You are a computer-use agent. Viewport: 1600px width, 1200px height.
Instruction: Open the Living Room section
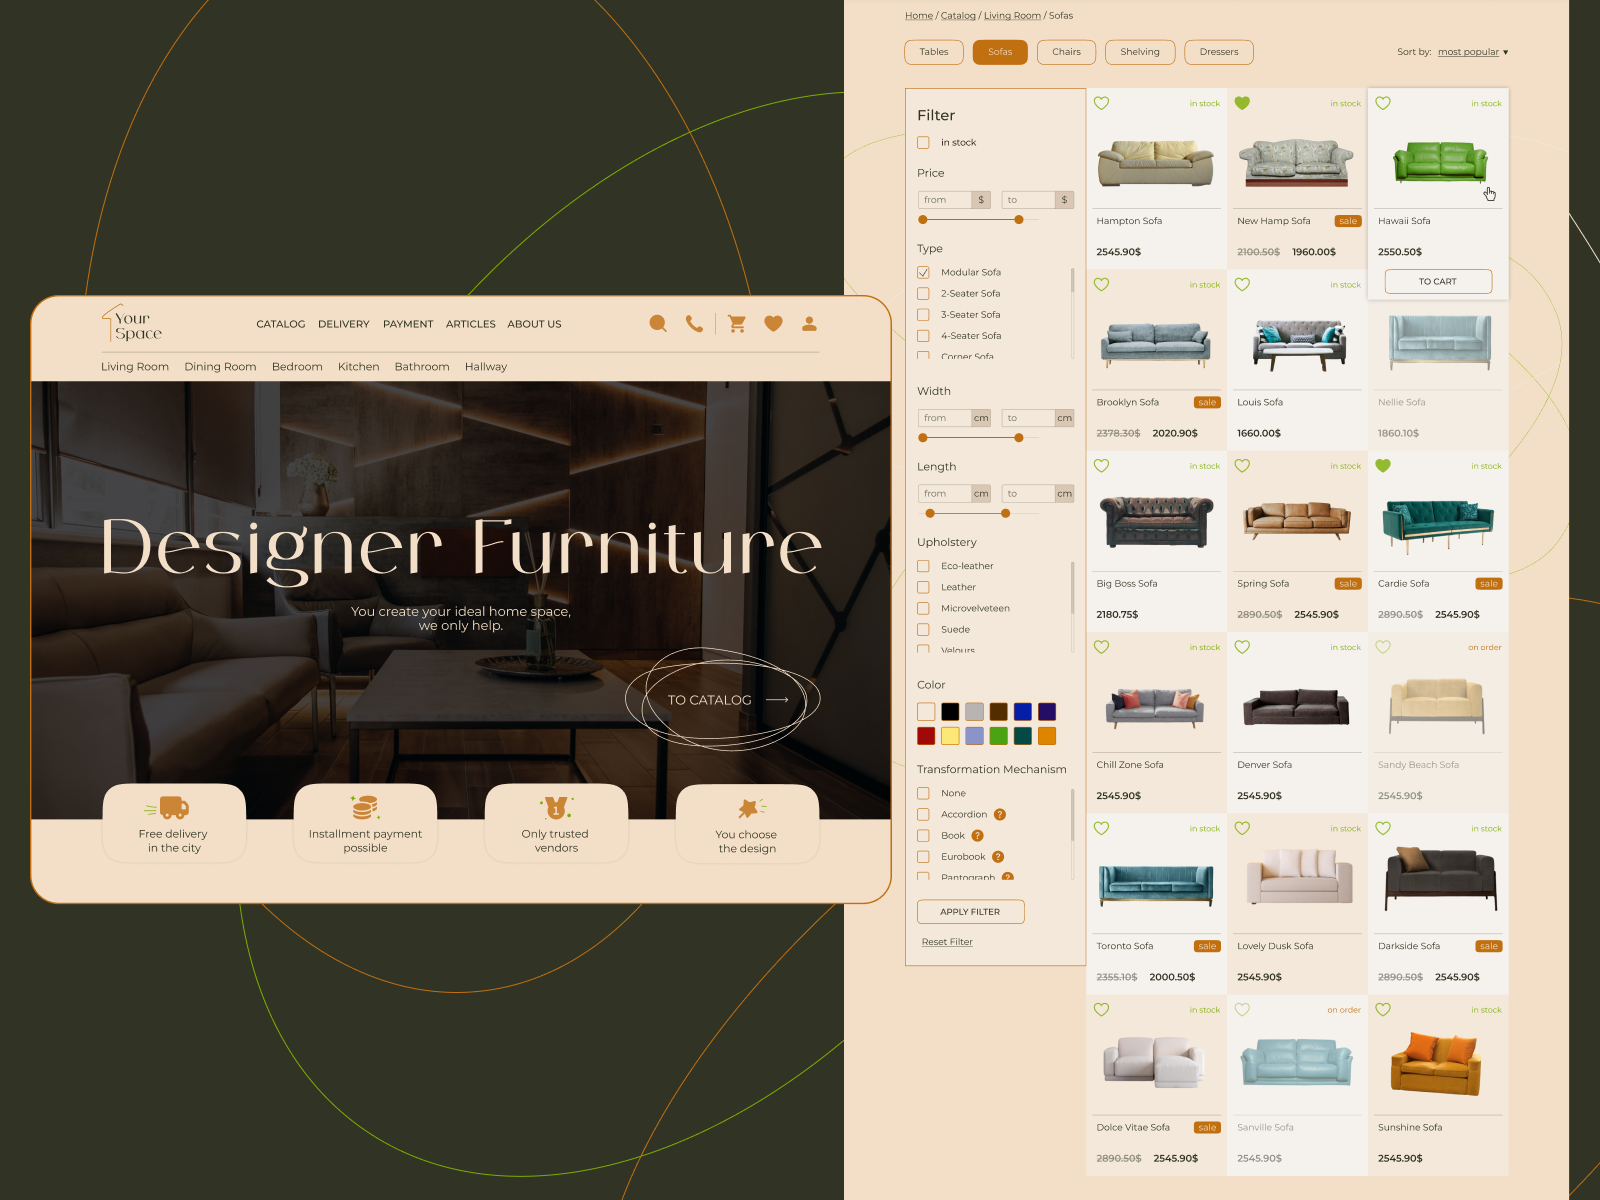(135, 367)
